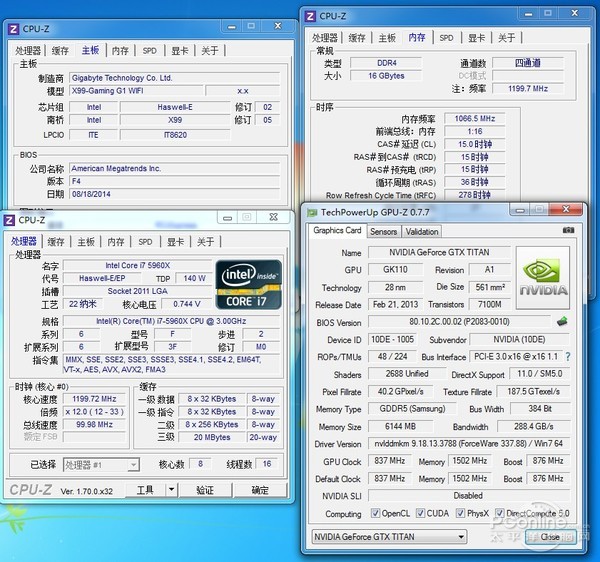Click the GPU-Z screenshot camera icon
600x562 pixels.
pos(568,230)
